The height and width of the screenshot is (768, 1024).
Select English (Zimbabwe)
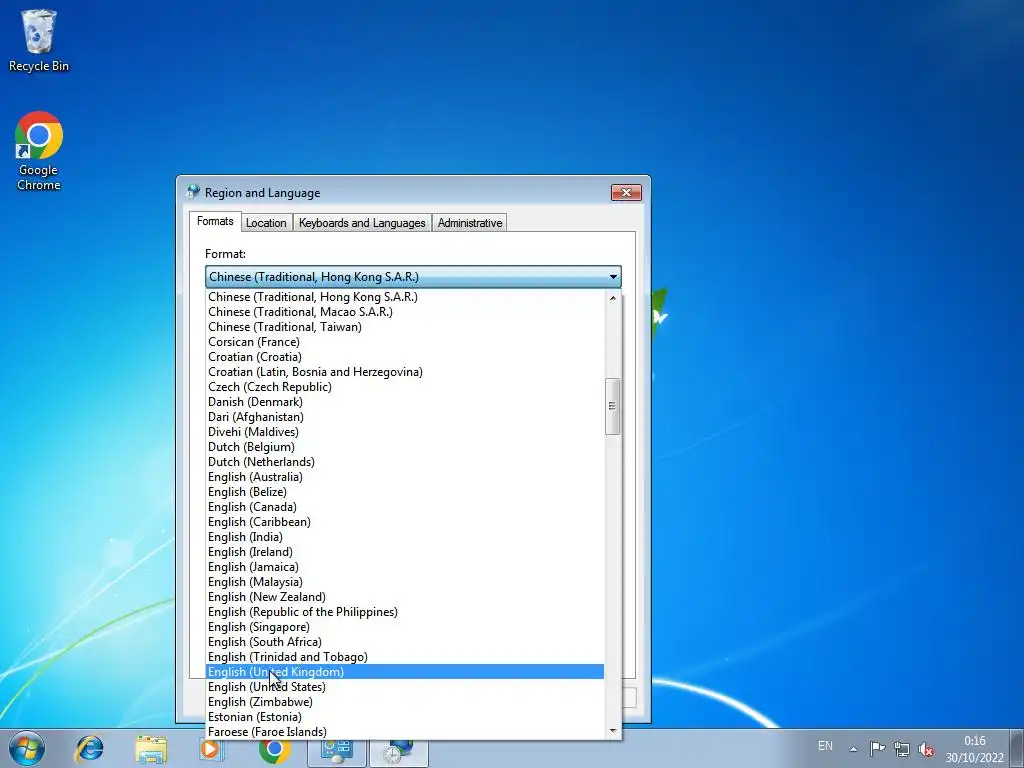pyautogui.click(x=405, y=702)
